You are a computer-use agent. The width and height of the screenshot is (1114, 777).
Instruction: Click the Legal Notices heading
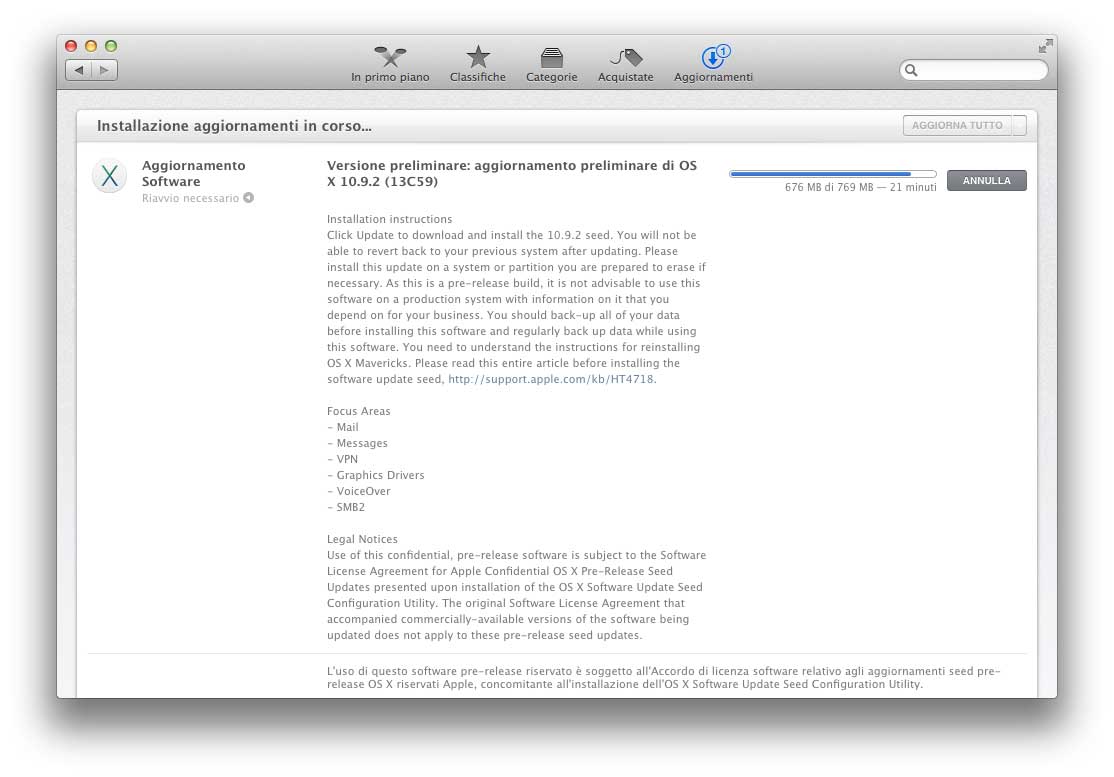tap(362, 539)
